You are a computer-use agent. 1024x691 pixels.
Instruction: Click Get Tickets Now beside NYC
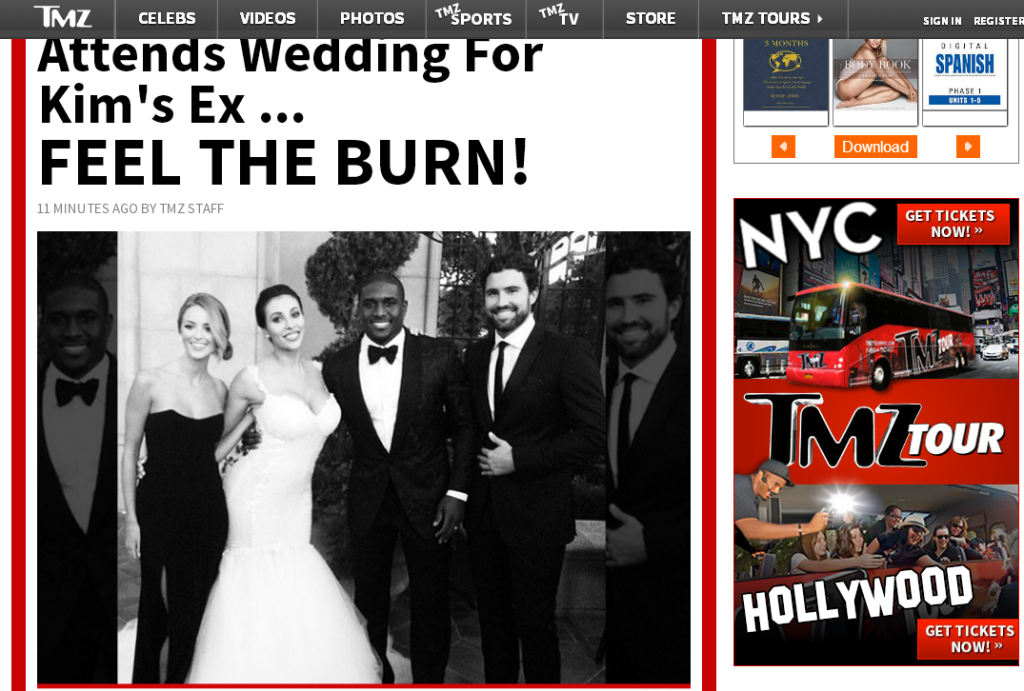point(953,224)
